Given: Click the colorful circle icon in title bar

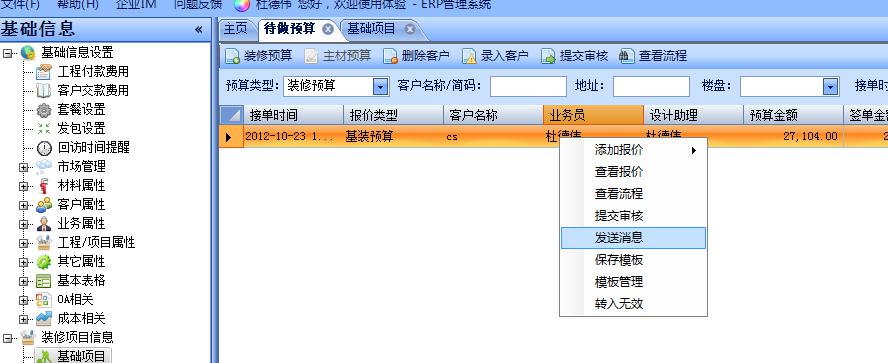Looking at the screenshot, I should [241, 5].
